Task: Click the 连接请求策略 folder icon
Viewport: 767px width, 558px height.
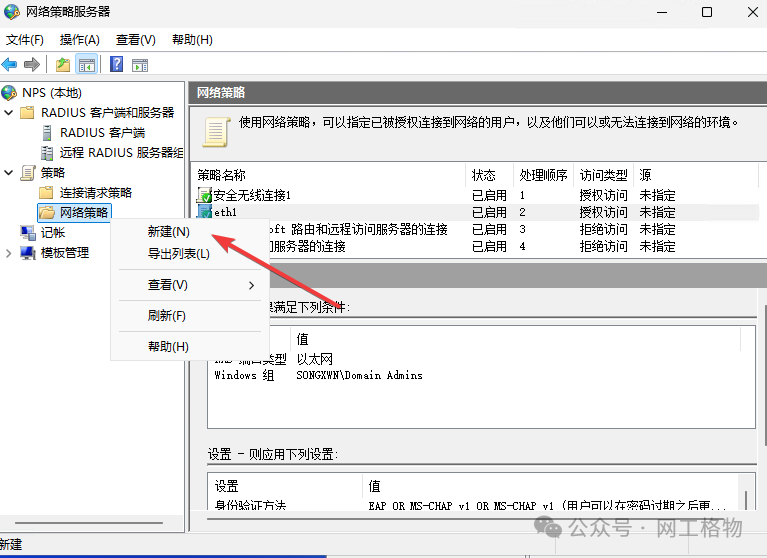Action: pyautogui.click(x=46, y=193)
